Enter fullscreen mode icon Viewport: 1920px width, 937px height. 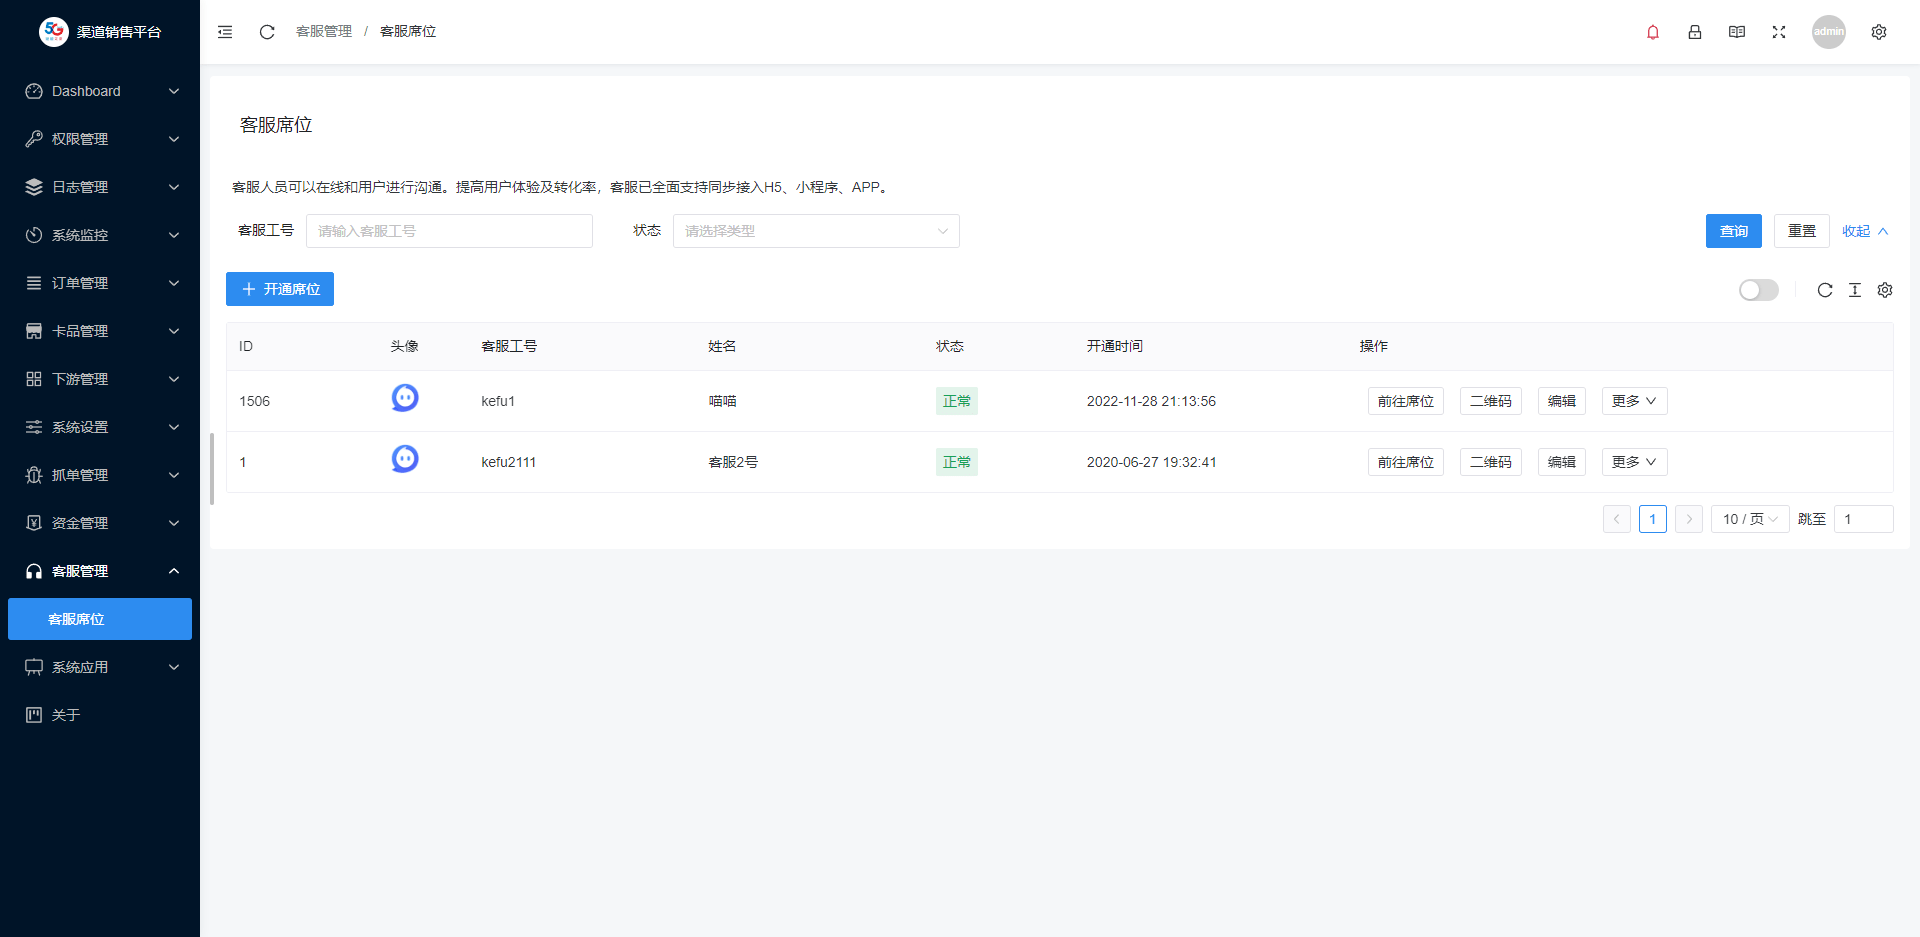click(x=1779, y=32)
